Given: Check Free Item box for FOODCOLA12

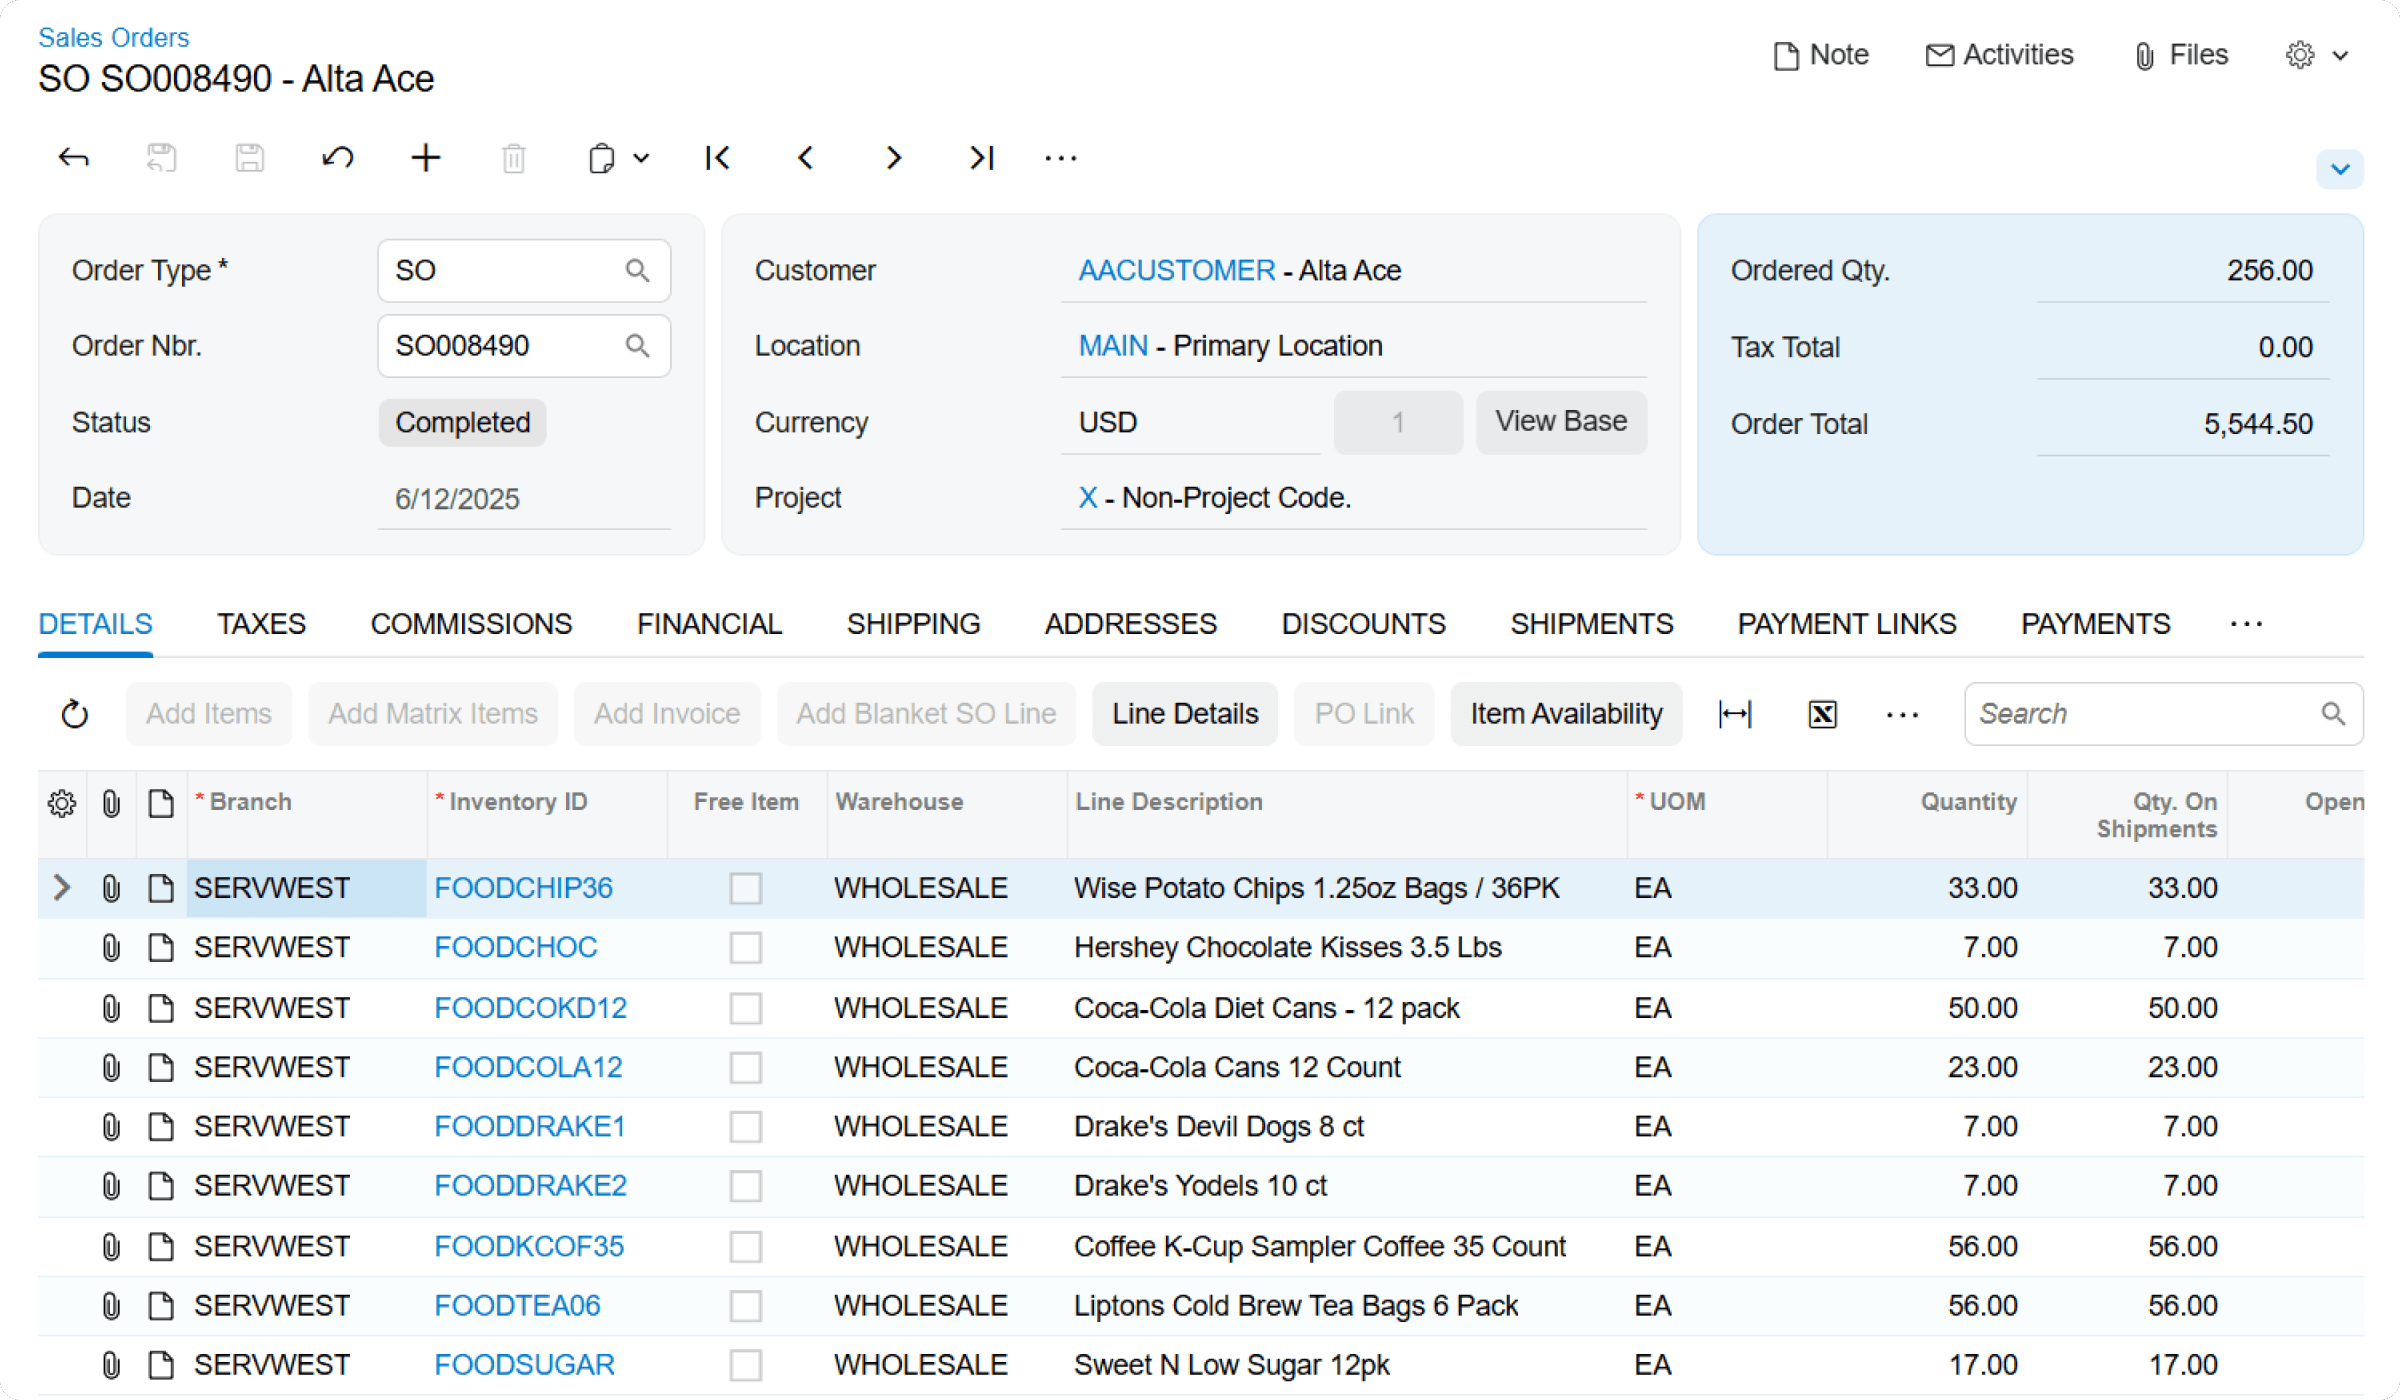Looking at the screenshot, I should click(x=745, y=1067).
